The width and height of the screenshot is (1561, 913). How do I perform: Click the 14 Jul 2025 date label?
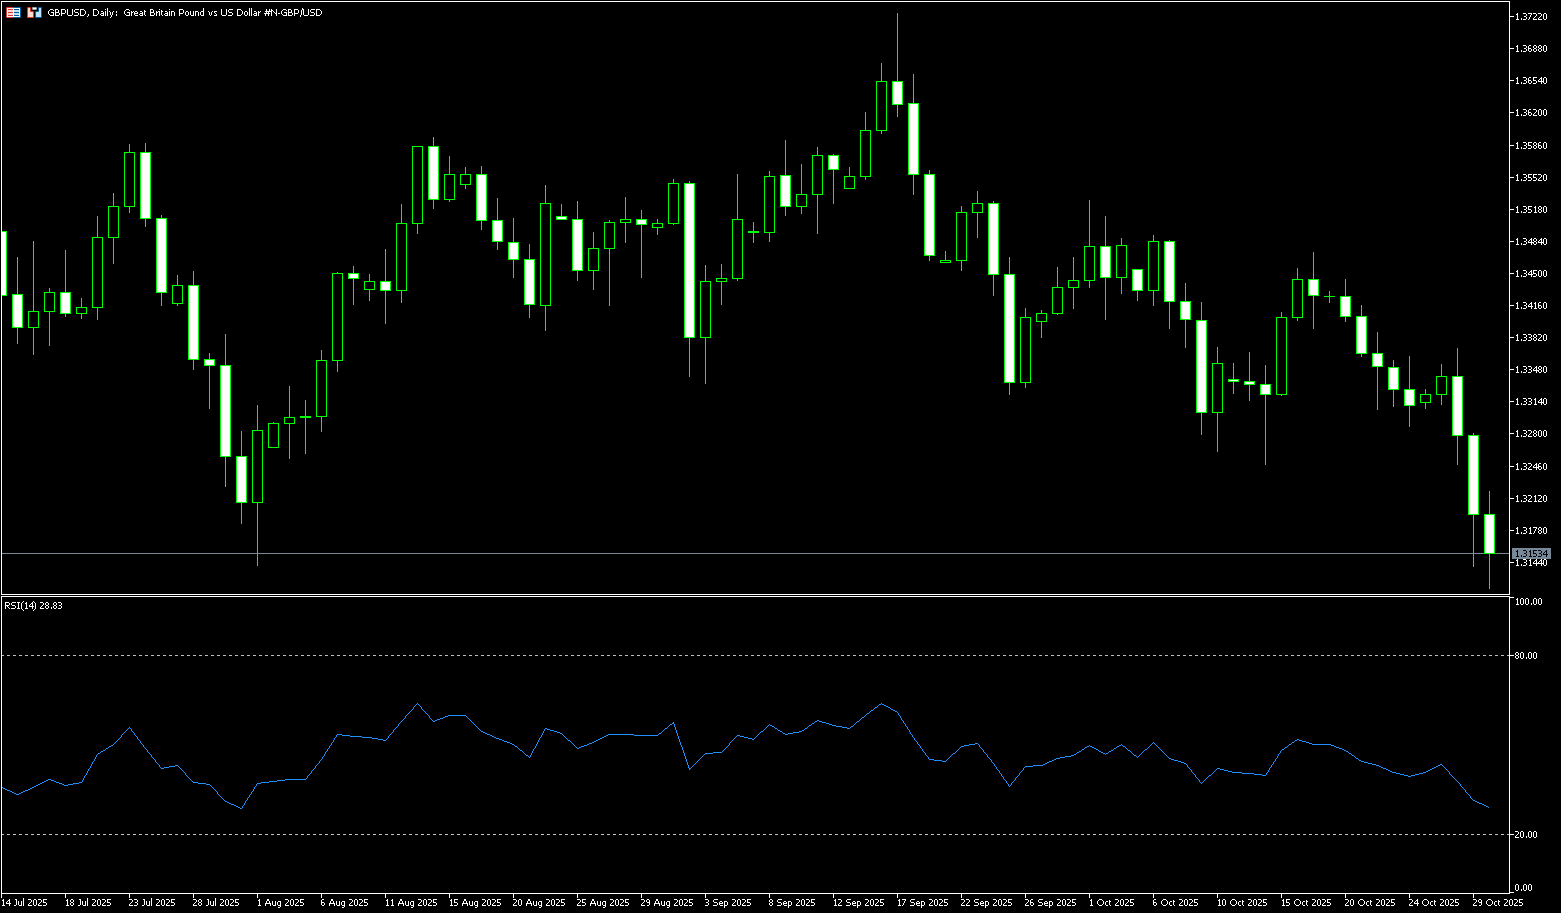pos(24,902)
